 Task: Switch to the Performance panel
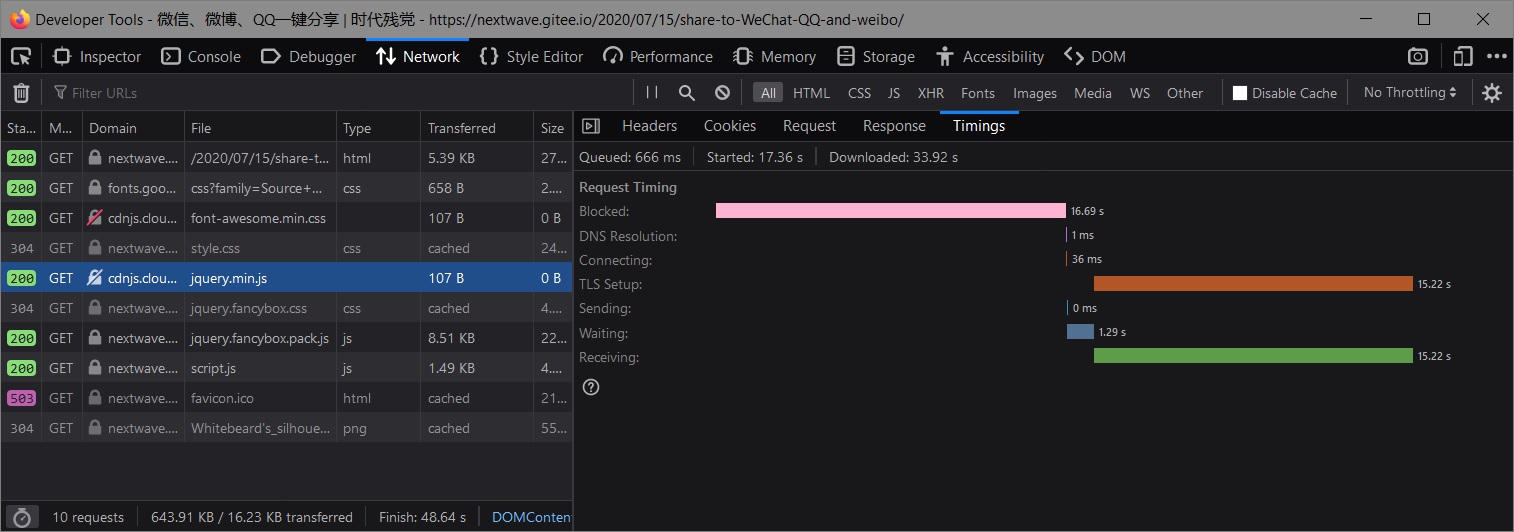pyautogui.click(x=658, y=57)
